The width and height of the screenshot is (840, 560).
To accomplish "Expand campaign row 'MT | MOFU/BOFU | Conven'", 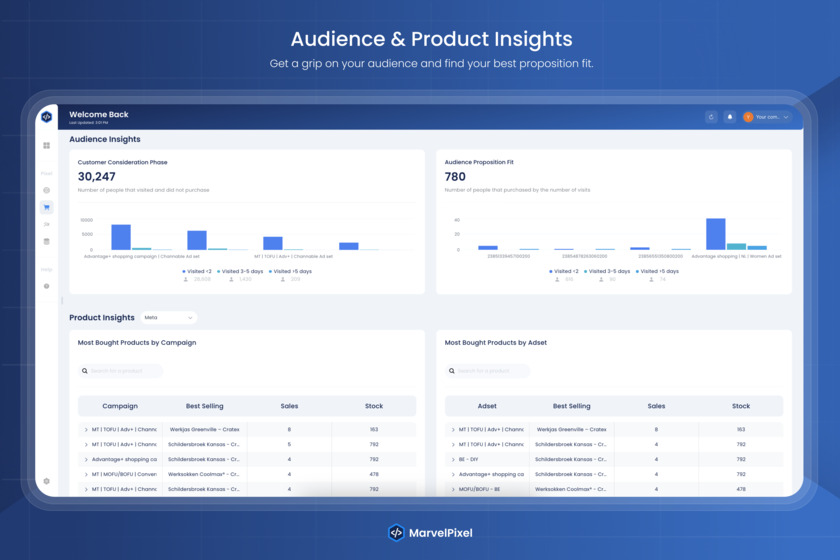I will pos(86,475).
